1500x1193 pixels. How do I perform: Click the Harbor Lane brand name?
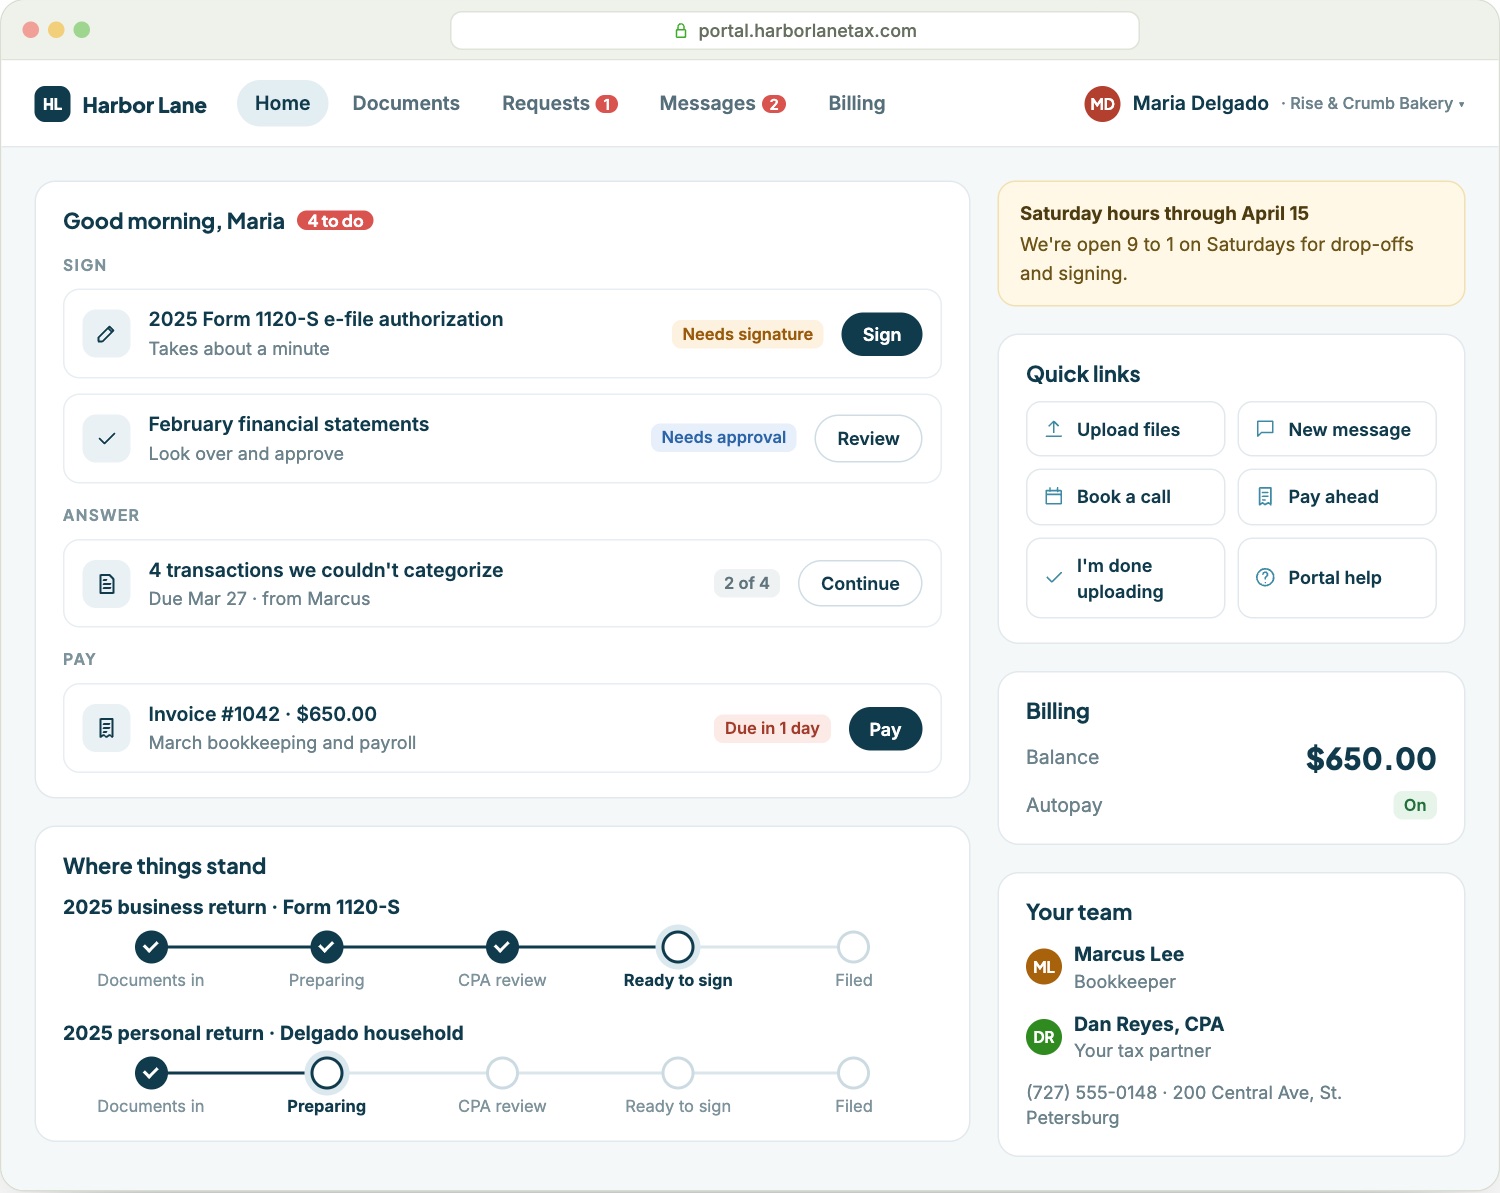tap(145, 105)
